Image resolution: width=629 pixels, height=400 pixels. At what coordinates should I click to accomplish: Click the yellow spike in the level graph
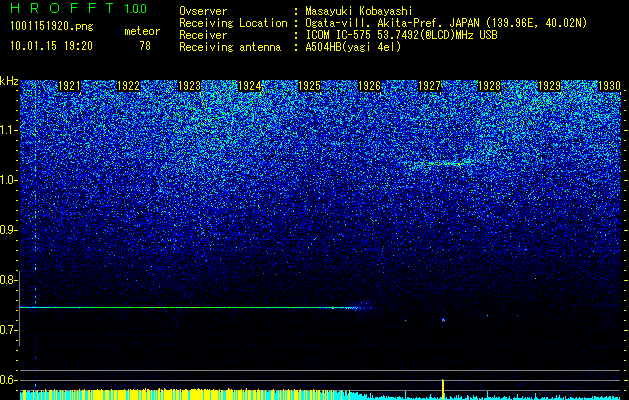[443, 389]
